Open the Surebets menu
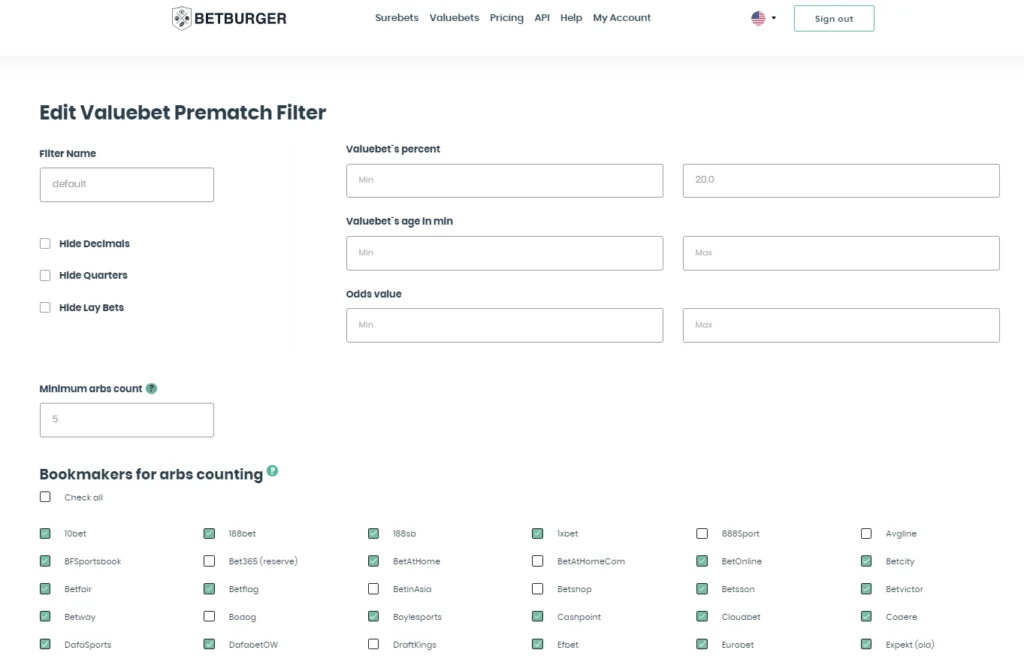The height and width of the screenshot is (662, 1024). coord(396,18)
